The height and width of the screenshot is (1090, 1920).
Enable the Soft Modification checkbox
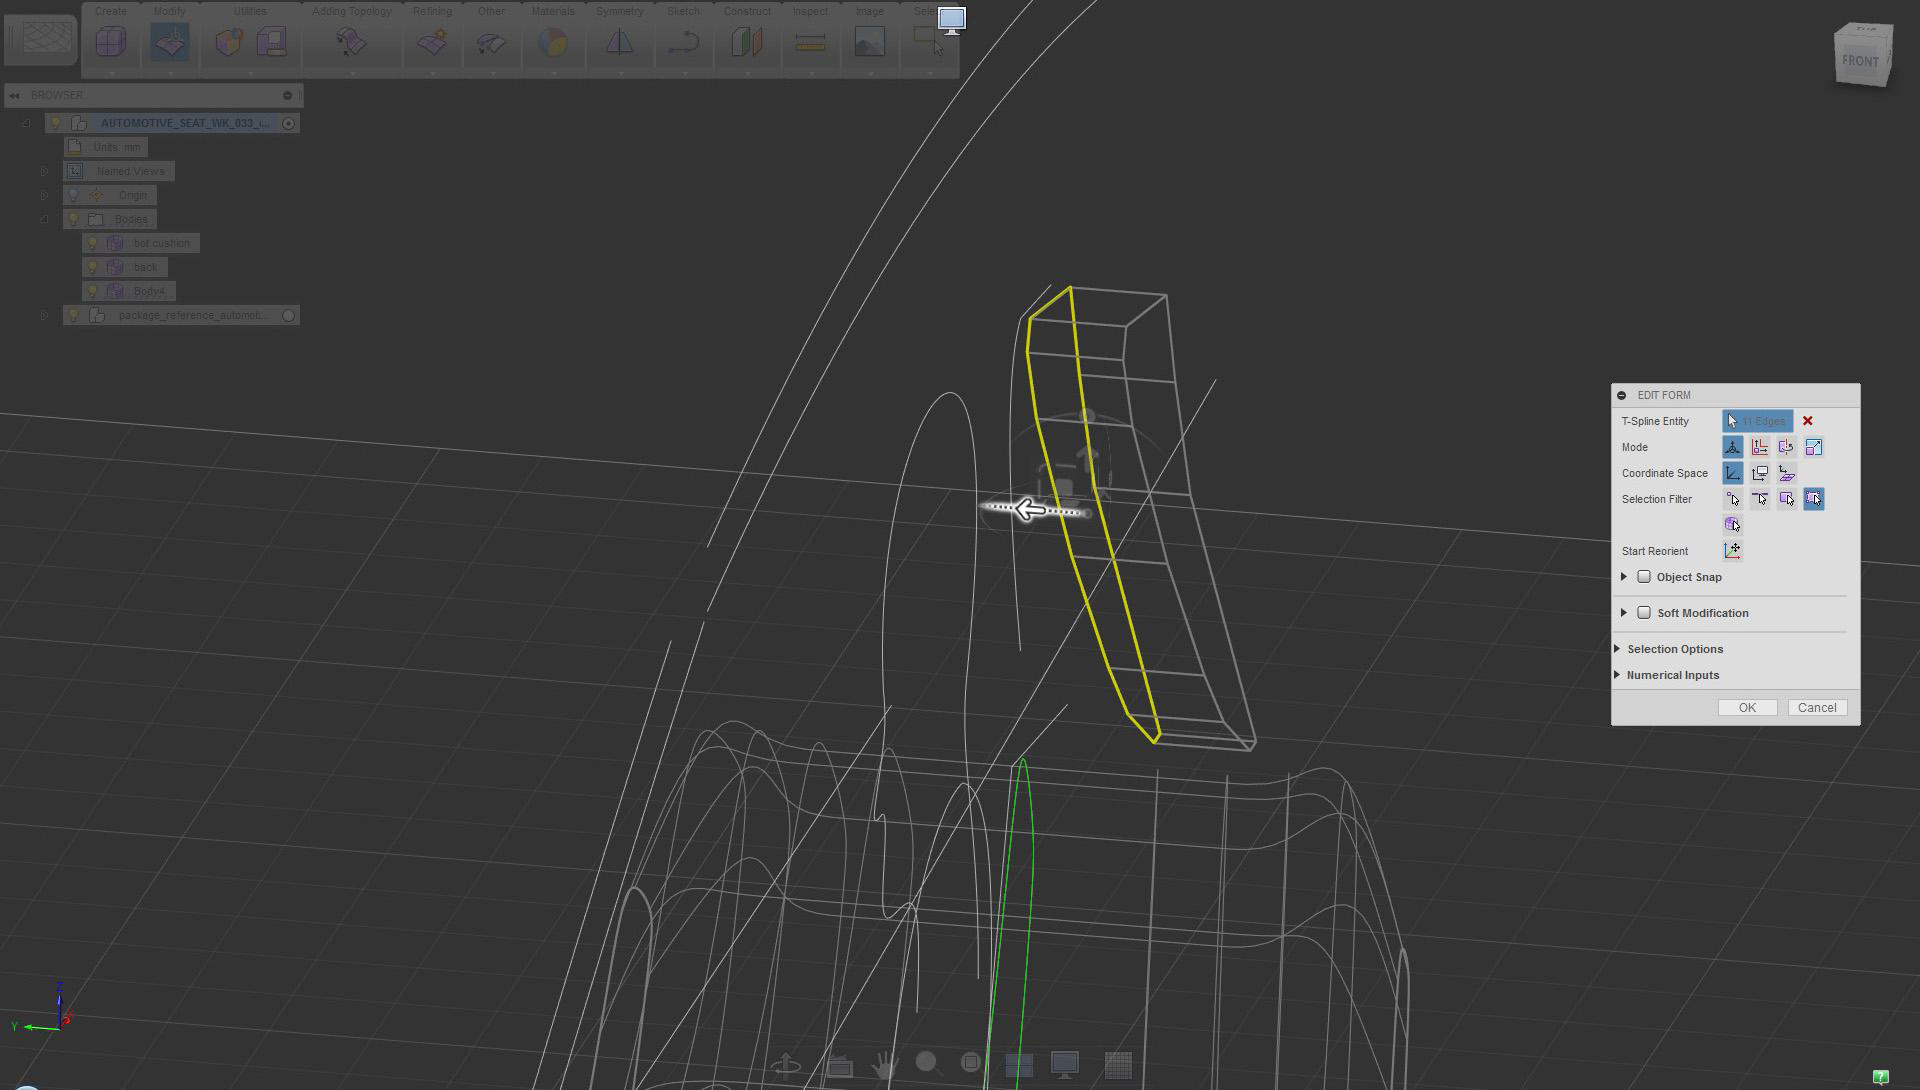click(x=1644, y=613)
